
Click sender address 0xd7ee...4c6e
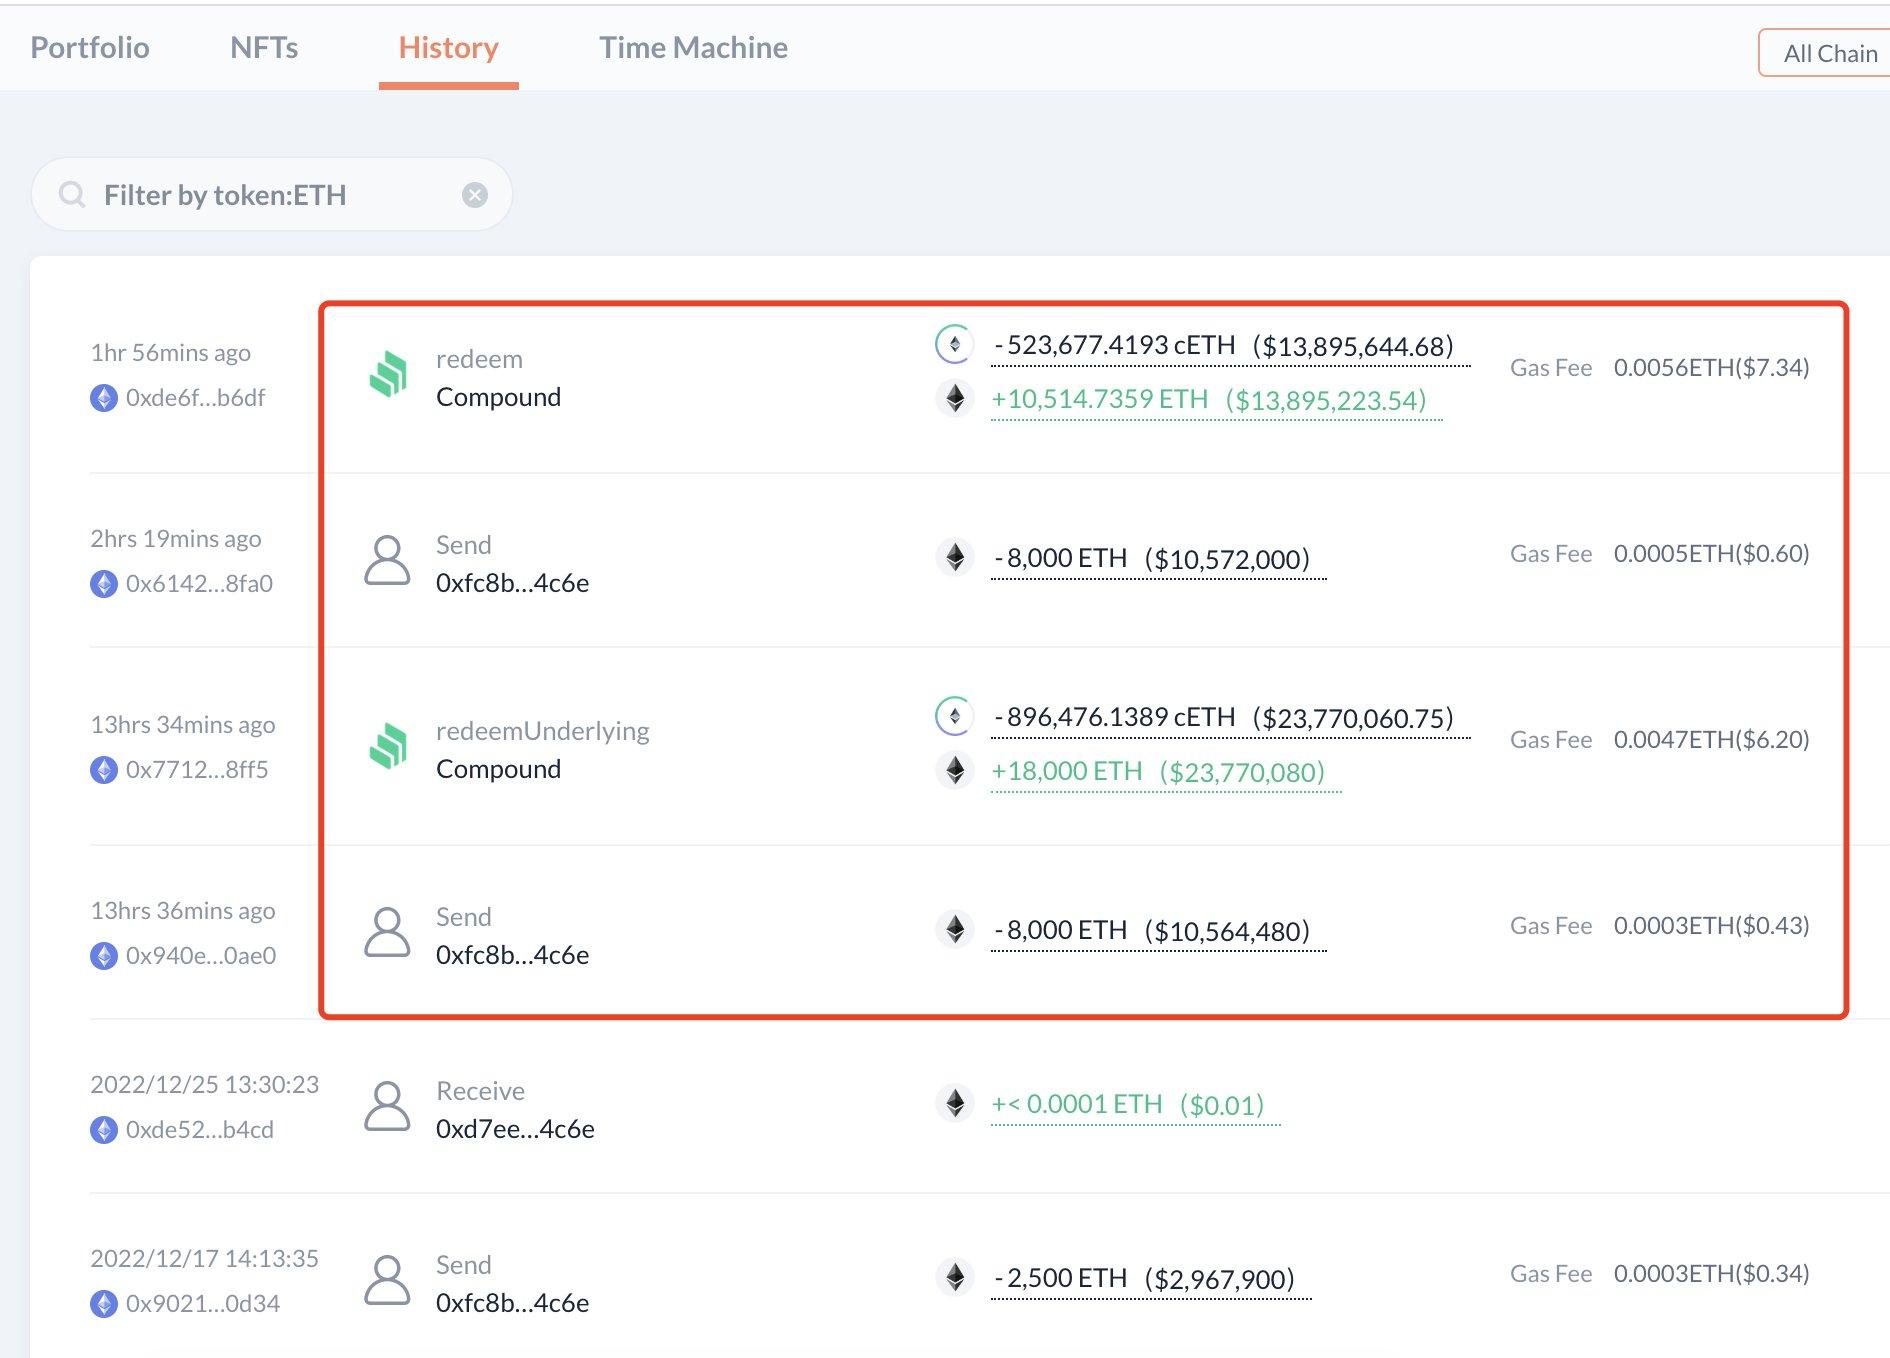515,1129
